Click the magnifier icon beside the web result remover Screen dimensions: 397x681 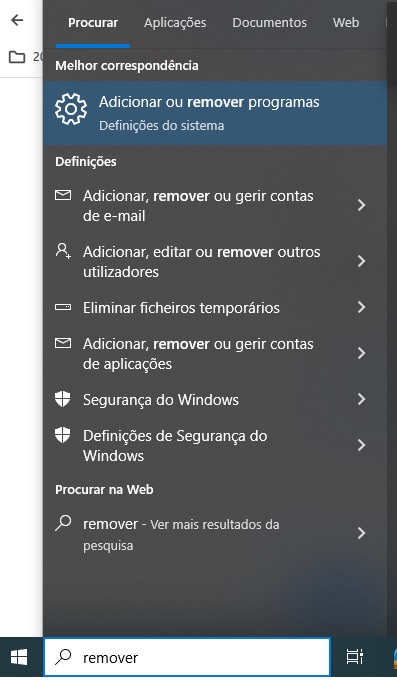tap(63, 523)
